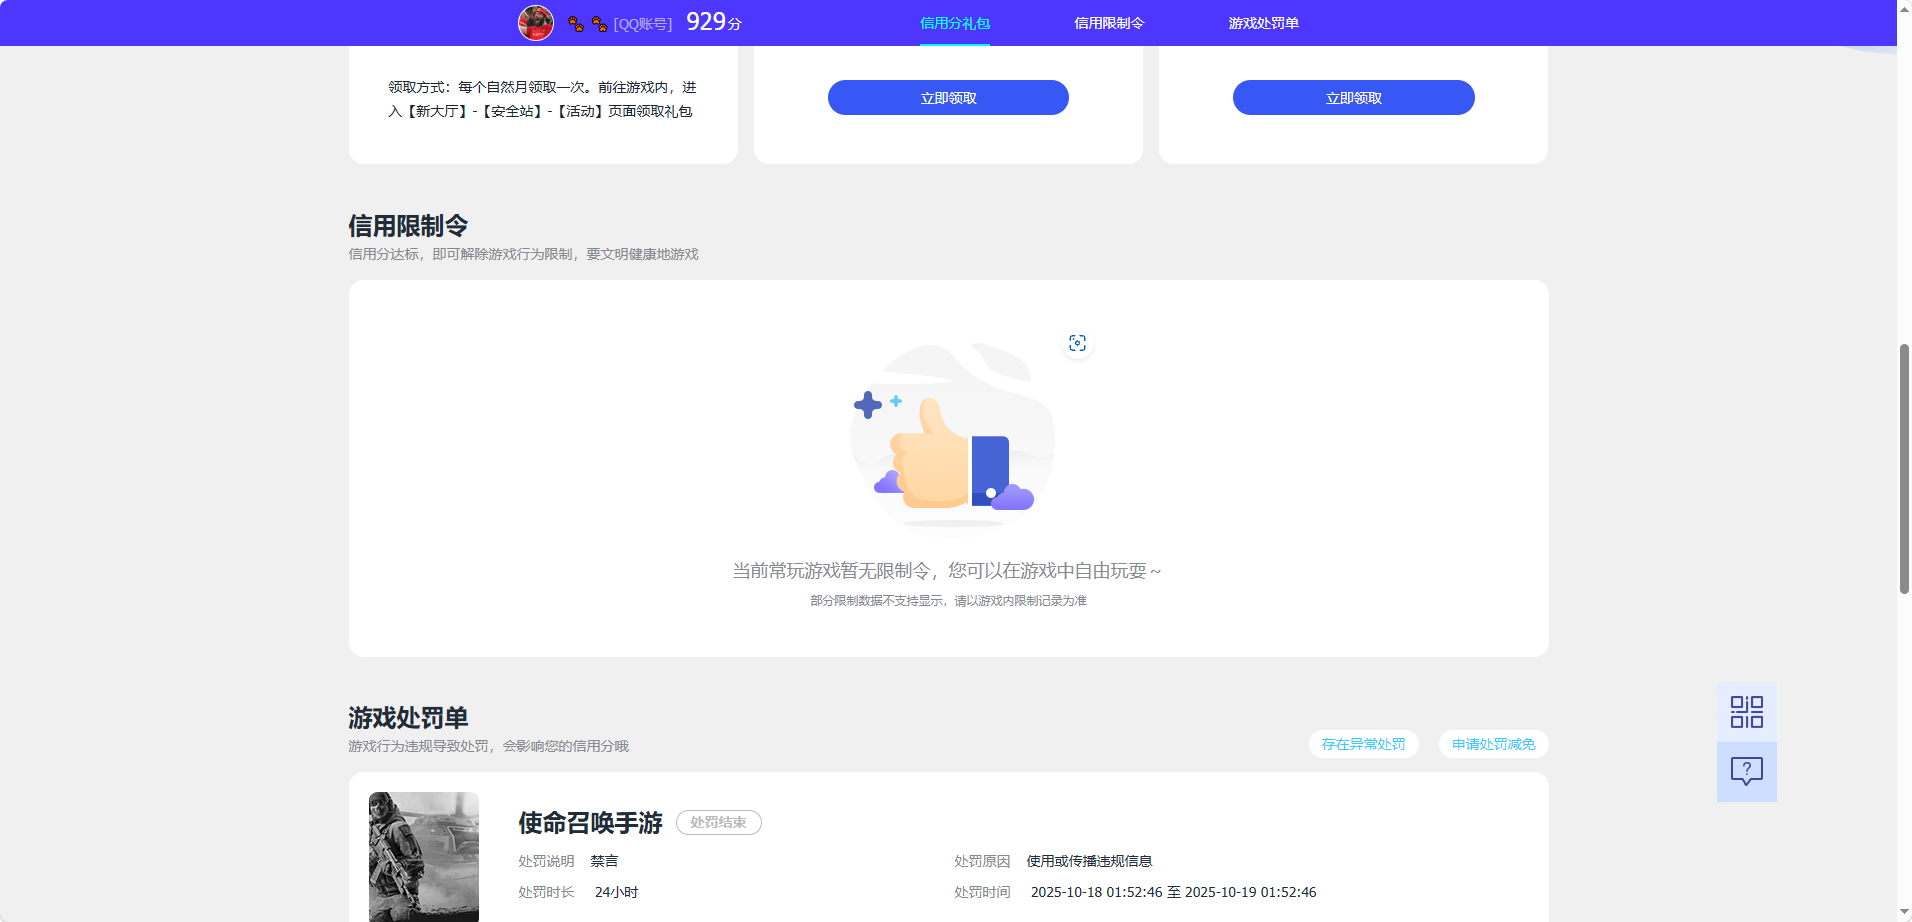Click the right card 立即领取 button
Image resolution: width=1912 pixels, height=922 pixels.
[x=1353, y=98]
